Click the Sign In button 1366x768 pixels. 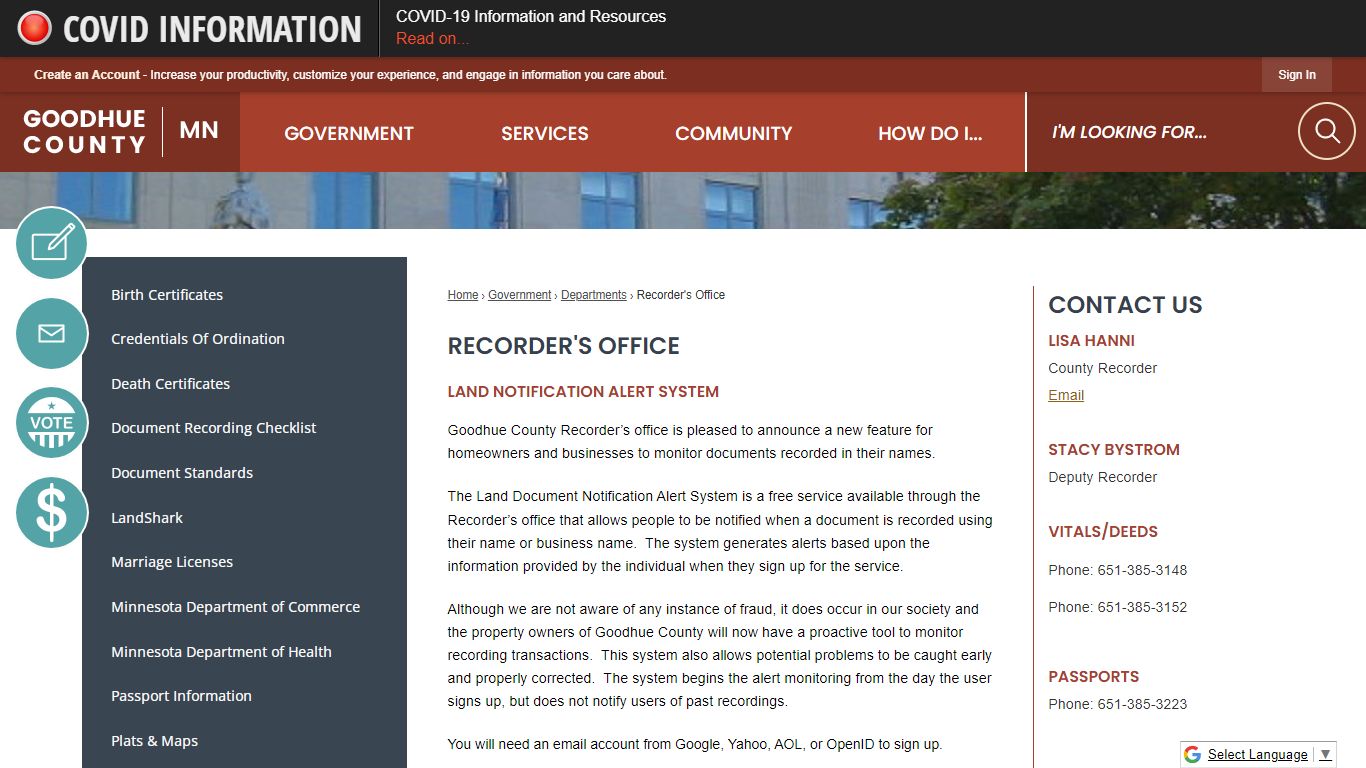tap(1297, 75)
